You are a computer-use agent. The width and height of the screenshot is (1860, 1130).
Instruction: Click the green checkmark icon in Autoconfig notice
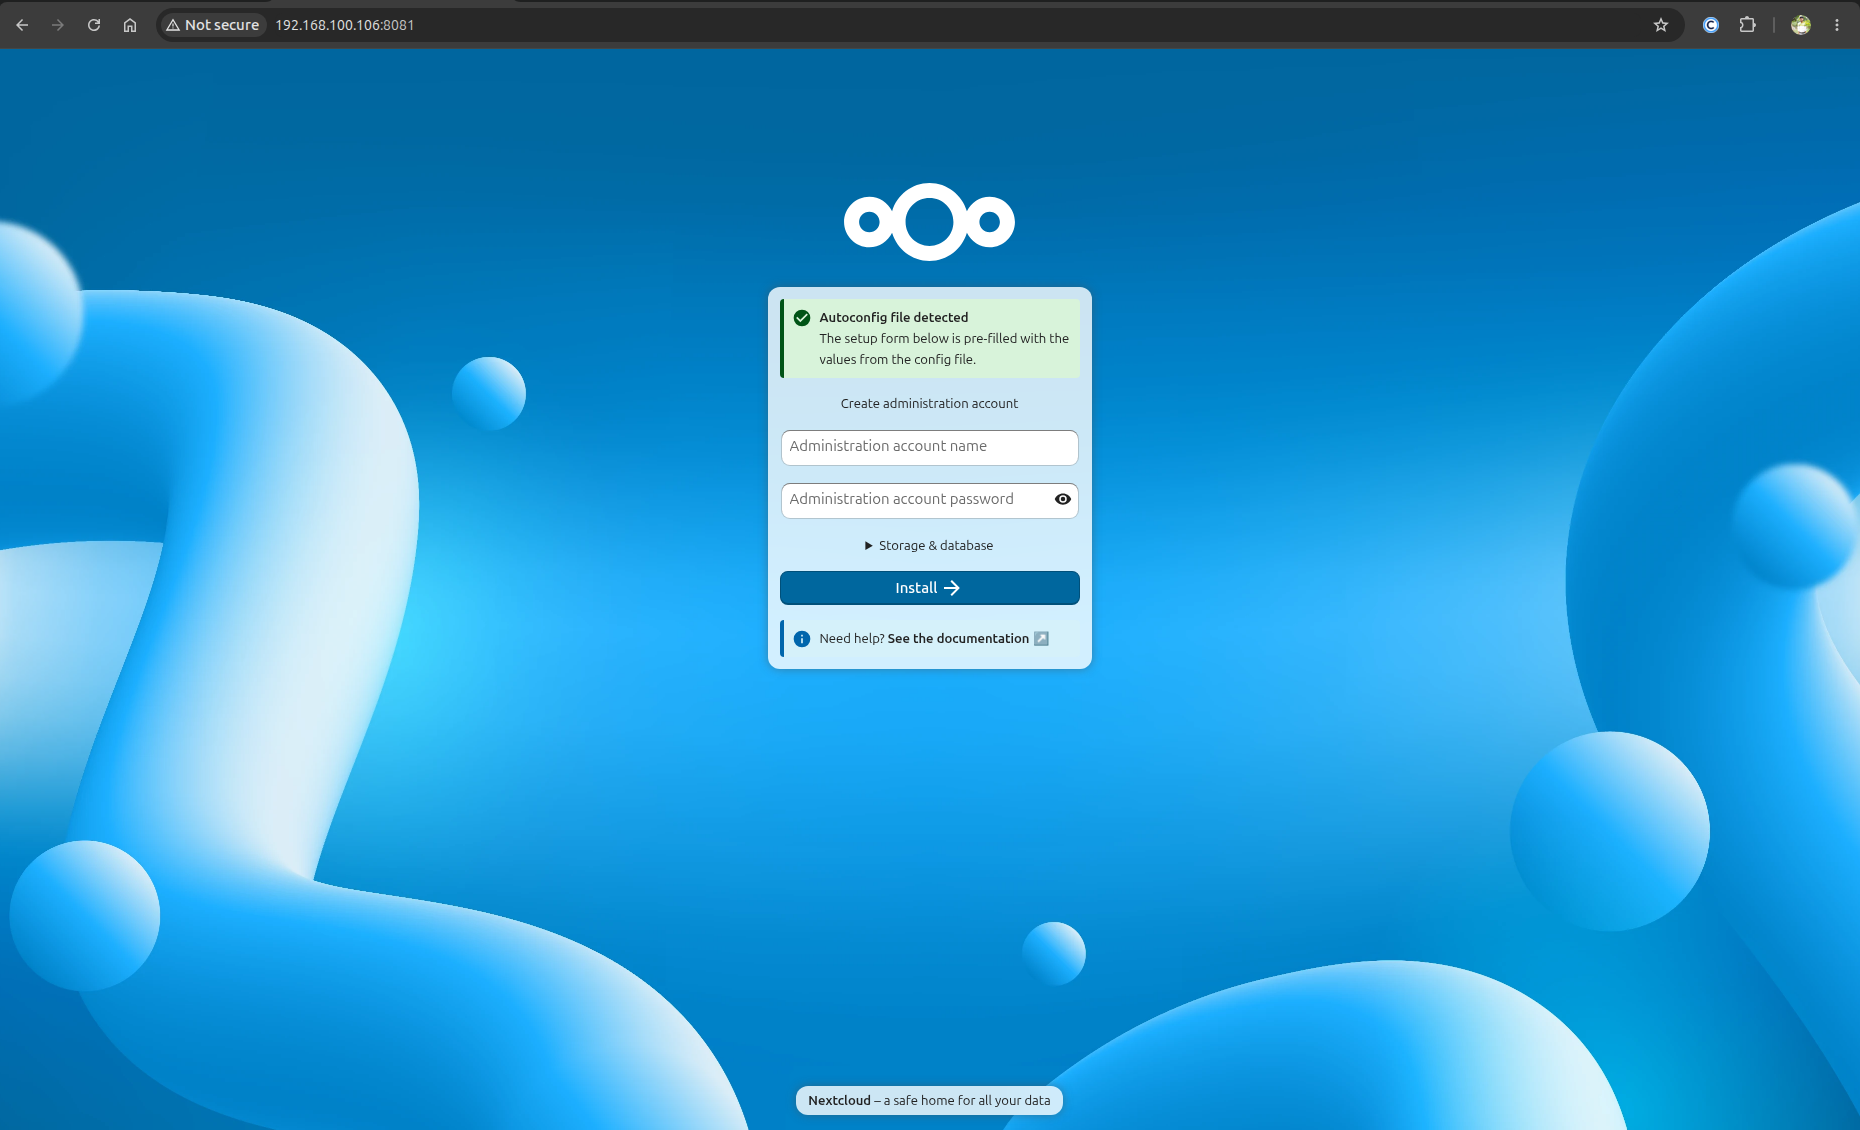click(802, 318)
